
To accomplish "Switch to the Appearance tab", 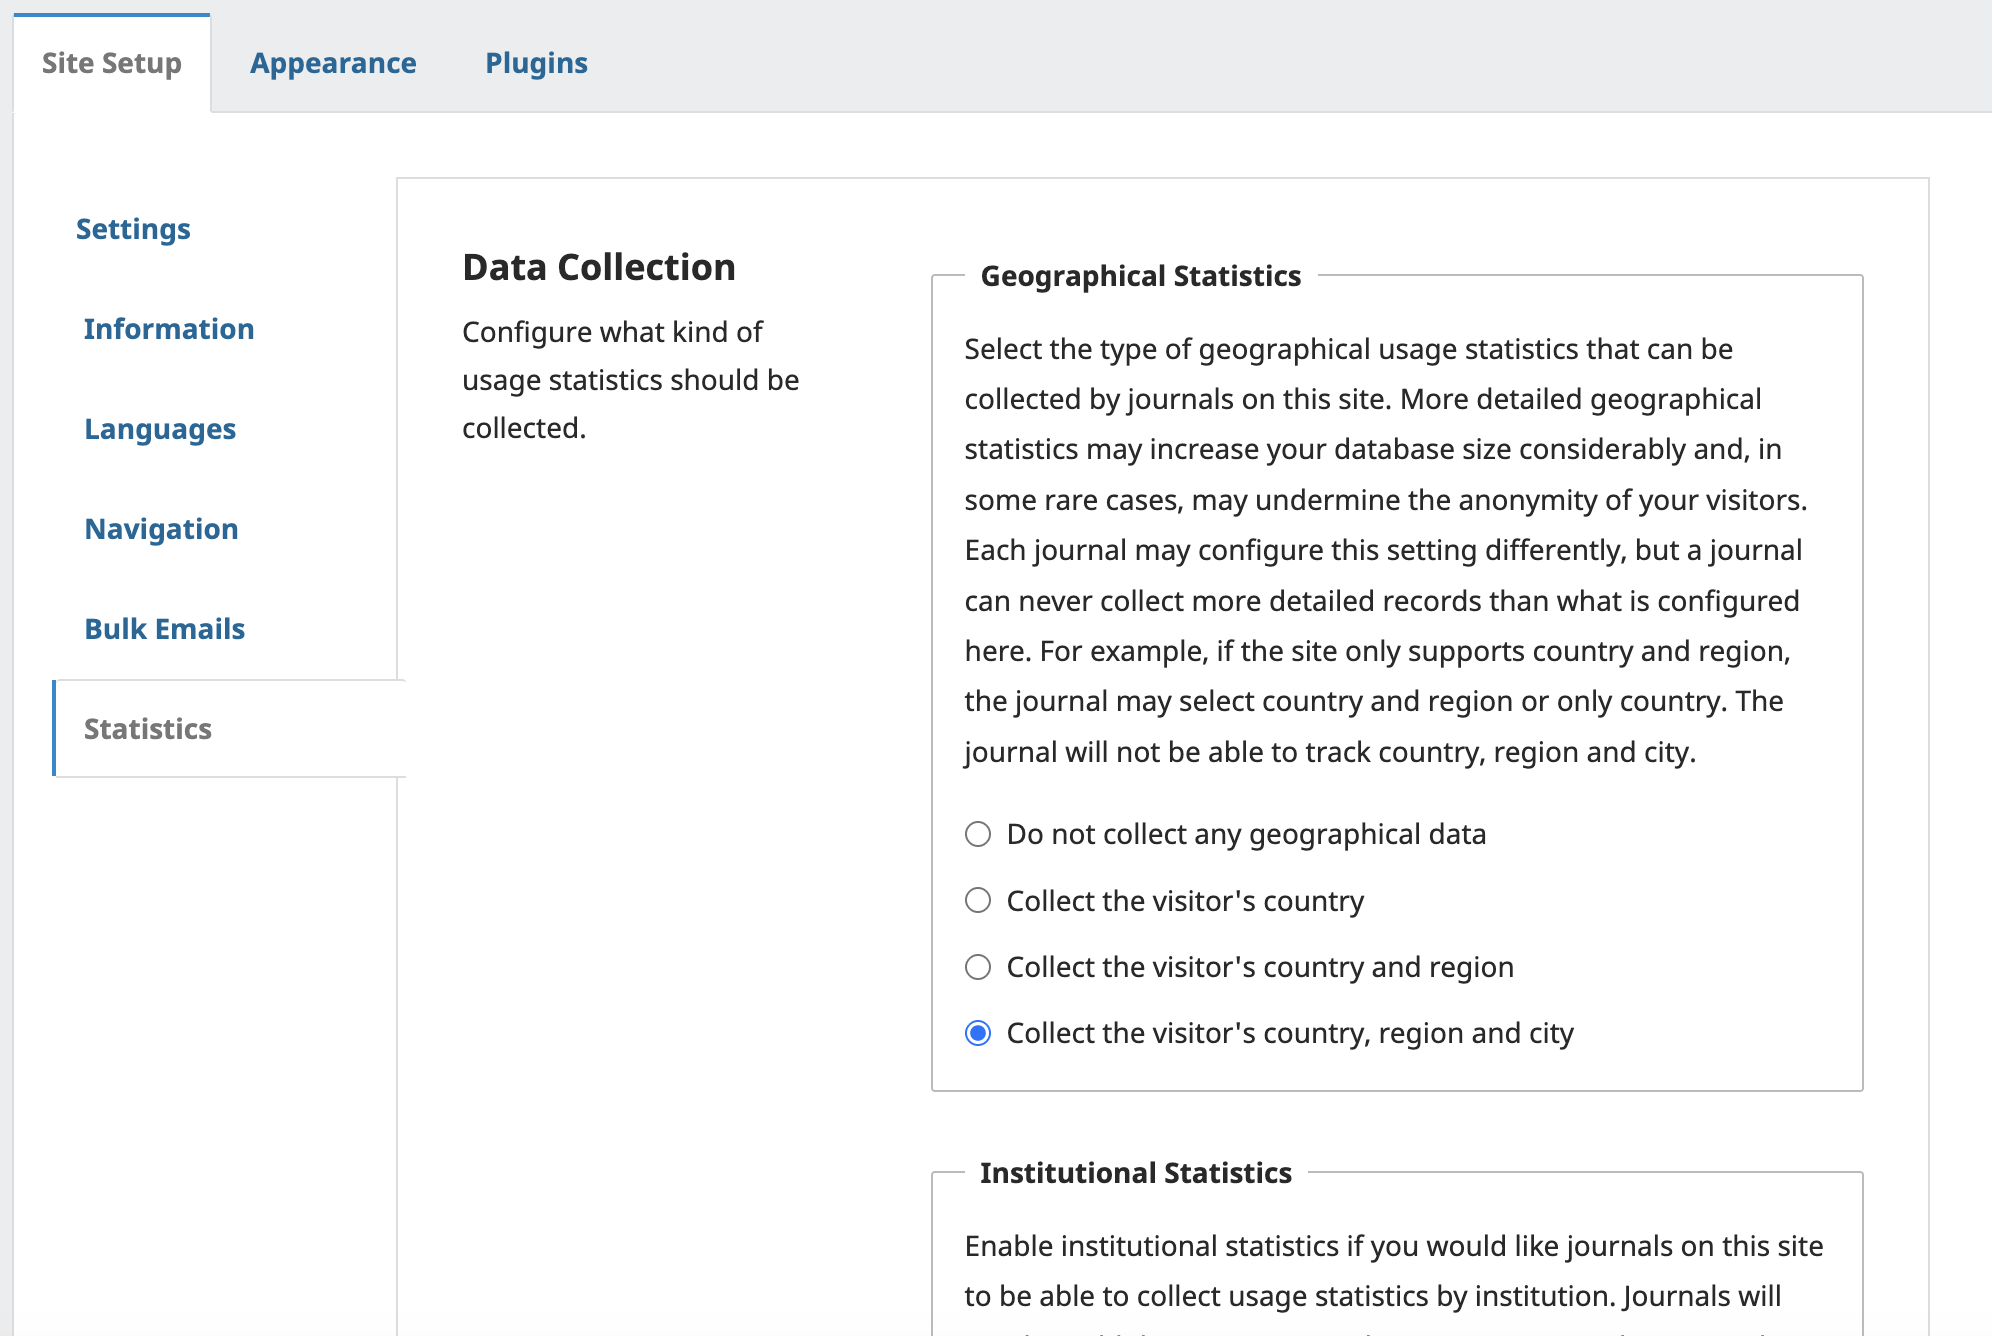I will 333,63.
